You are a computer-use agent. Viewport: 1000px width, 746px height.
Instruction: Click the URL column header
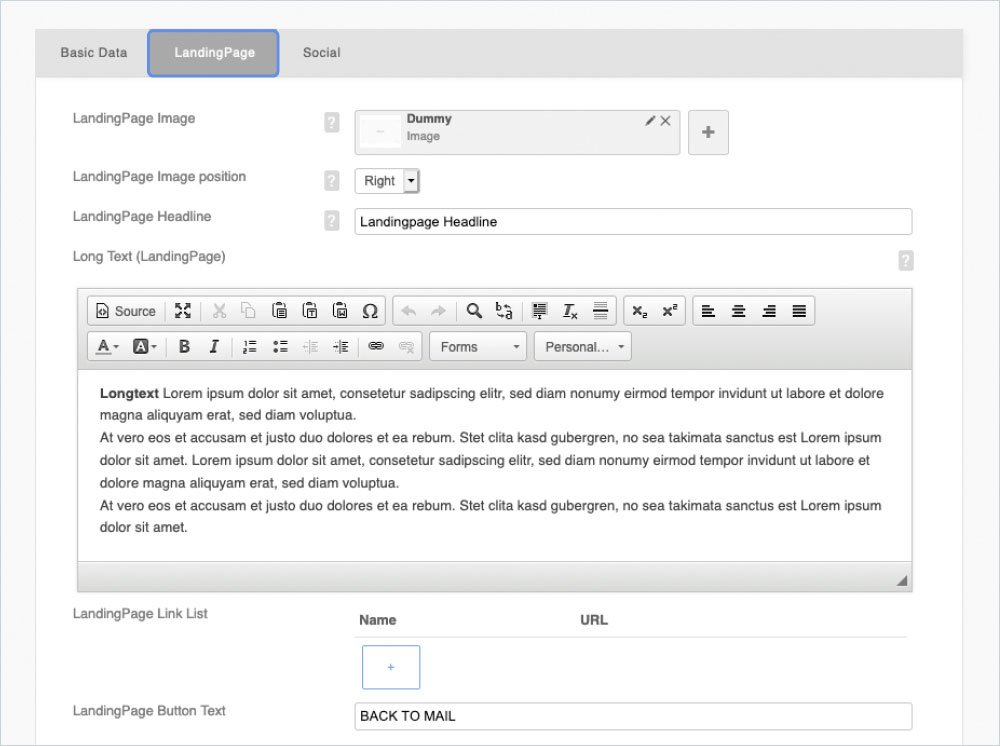coord(594,620)
